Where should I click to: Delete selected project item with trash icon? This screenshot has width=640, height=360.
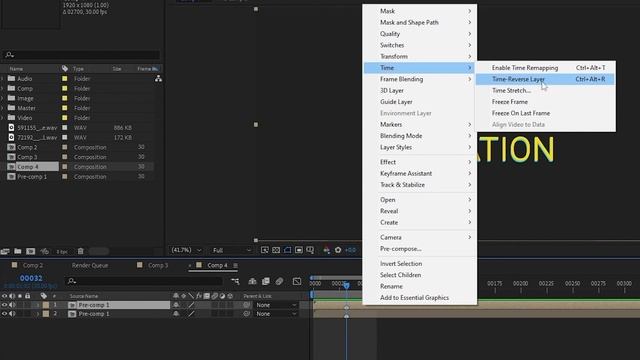81,251
